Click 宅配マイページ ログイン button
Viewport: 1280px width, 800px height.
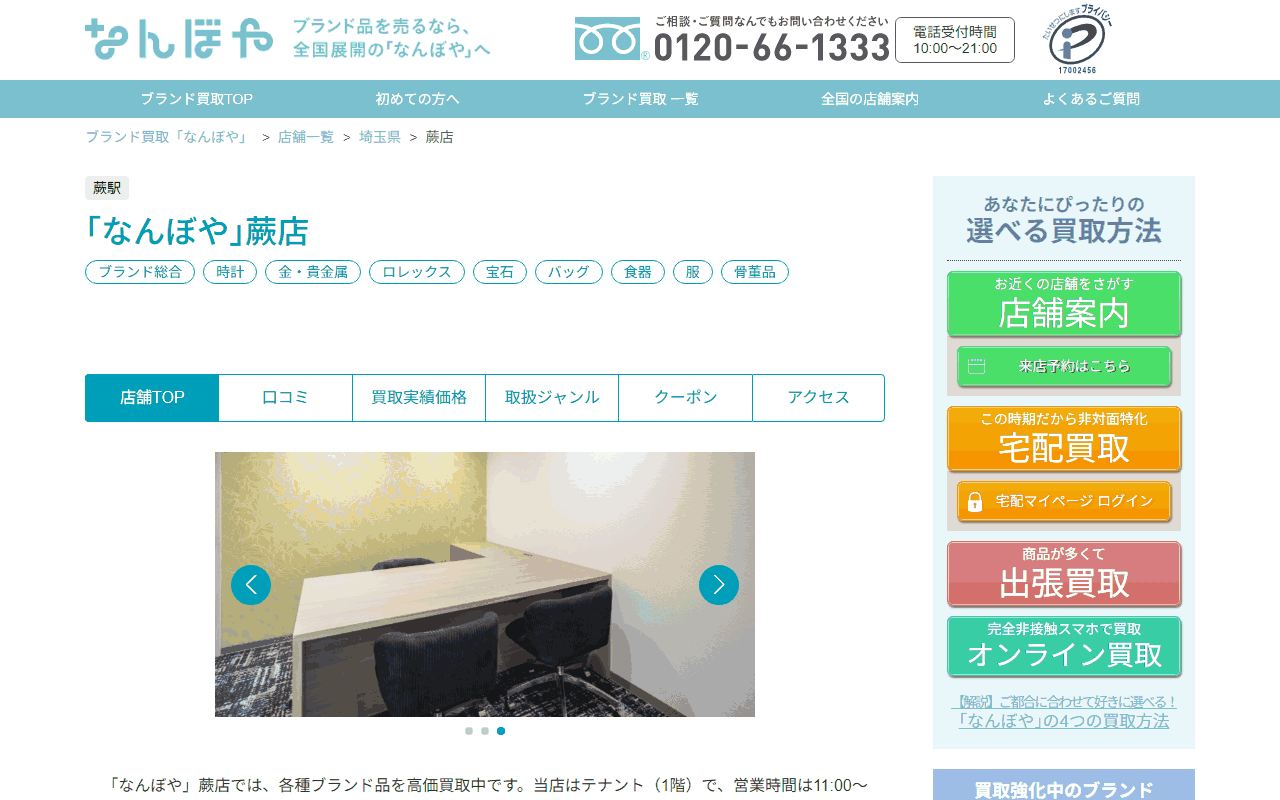pos(1064,501)
